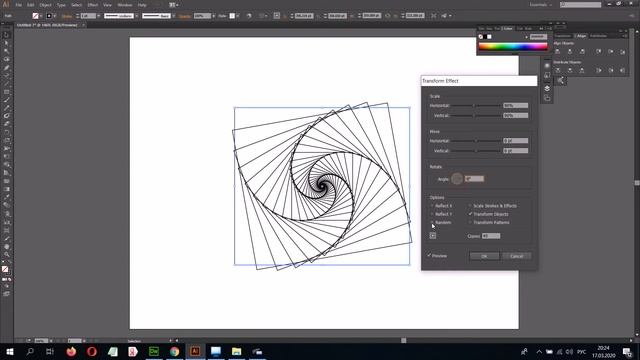This screenshot has height=360, width=640.
Task: Switch to the Color panel tab
Action: click(508, 29)
